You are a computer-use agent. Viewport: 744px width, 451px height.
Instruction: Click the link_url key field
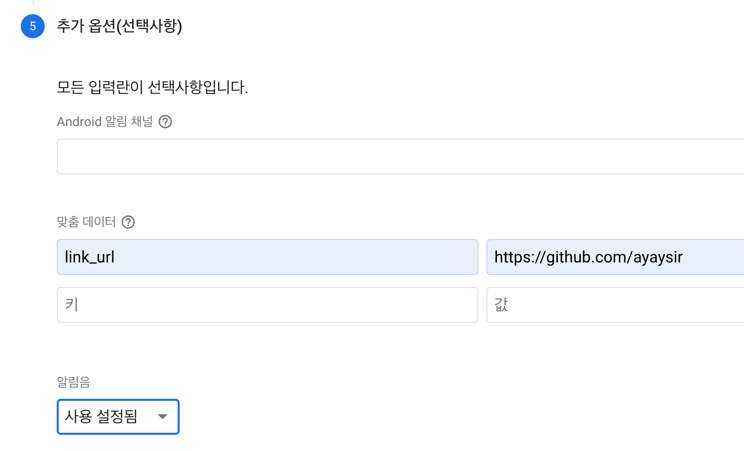267,257
